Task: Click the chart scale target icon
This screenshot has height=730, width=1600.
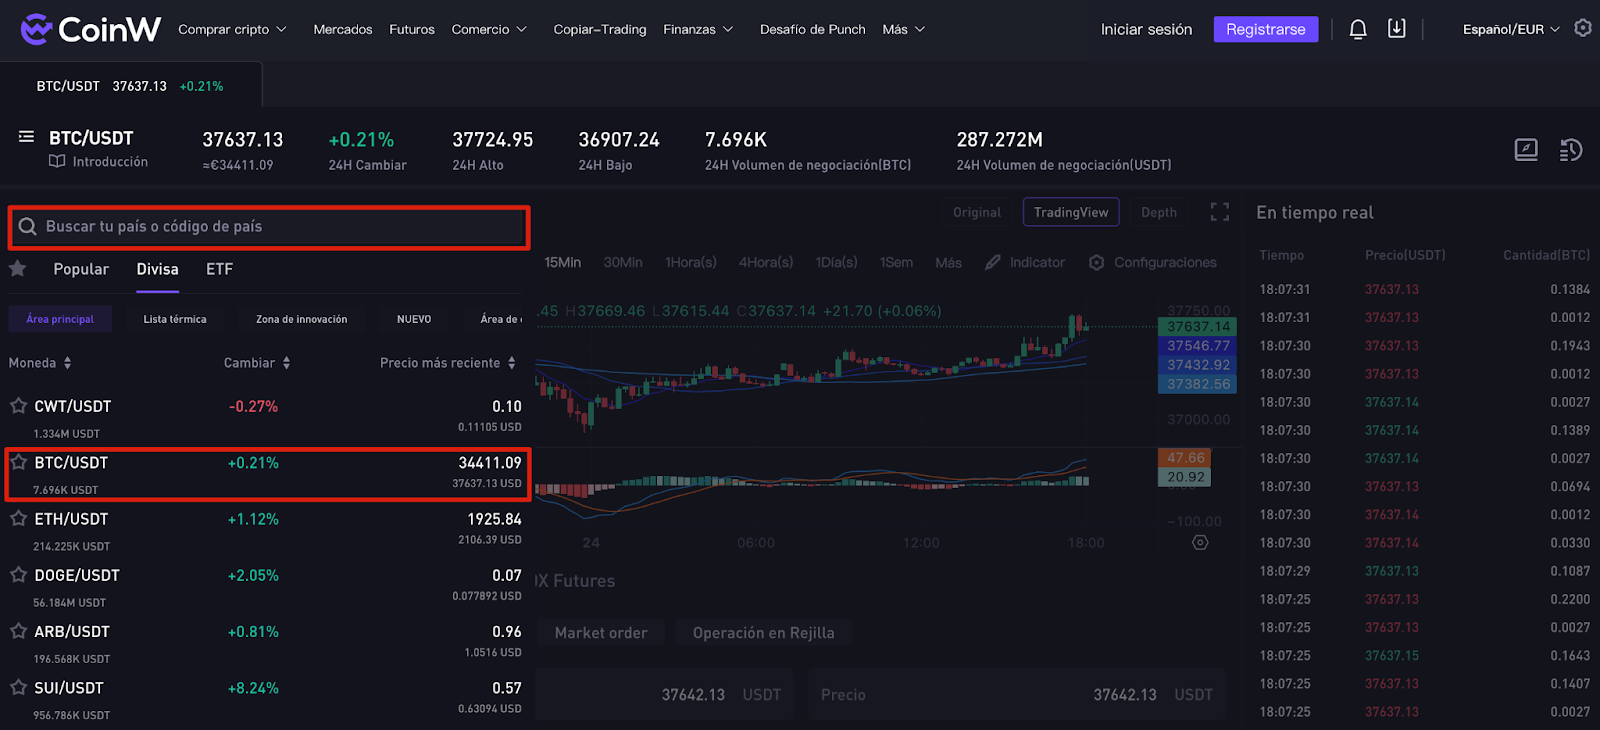Action: pyautogui.click(x=1200, y=542)
